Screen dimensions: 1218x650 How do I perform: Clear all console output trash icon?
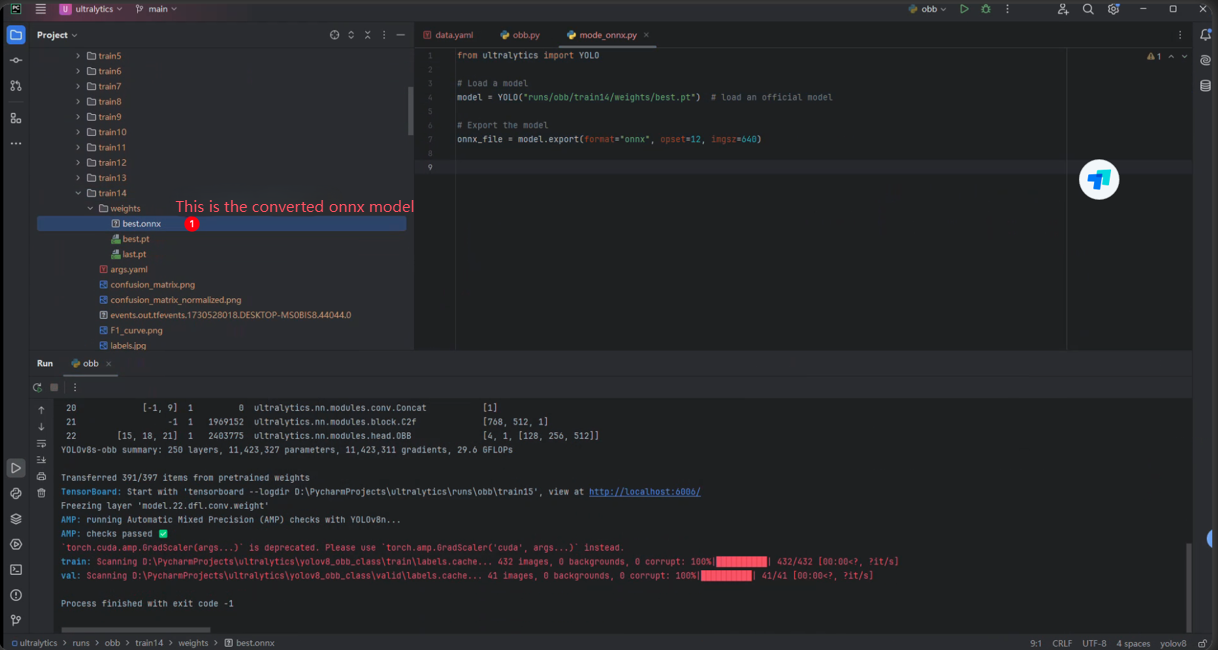tap(41, 493)
